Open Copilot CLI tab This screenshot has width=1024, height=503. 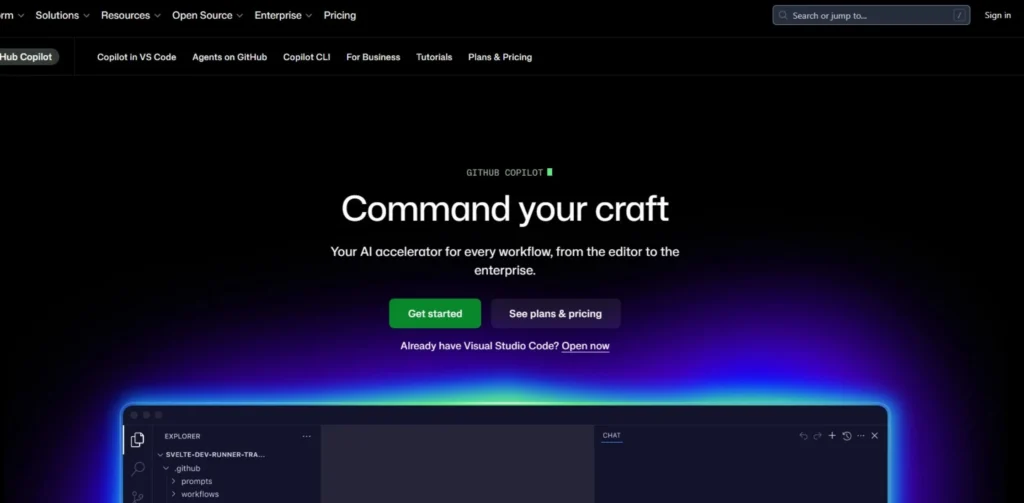(x=306, y=57)
